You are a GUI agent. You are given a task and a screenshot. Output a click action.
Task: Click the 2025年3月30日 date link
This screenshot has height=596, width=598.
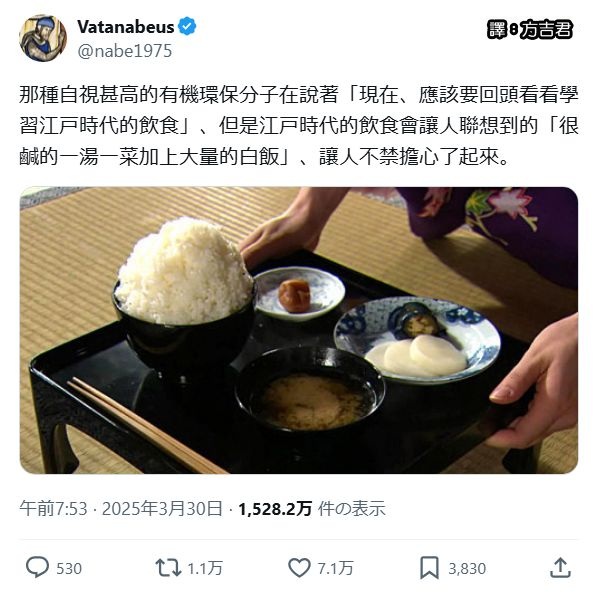point(162,509)
